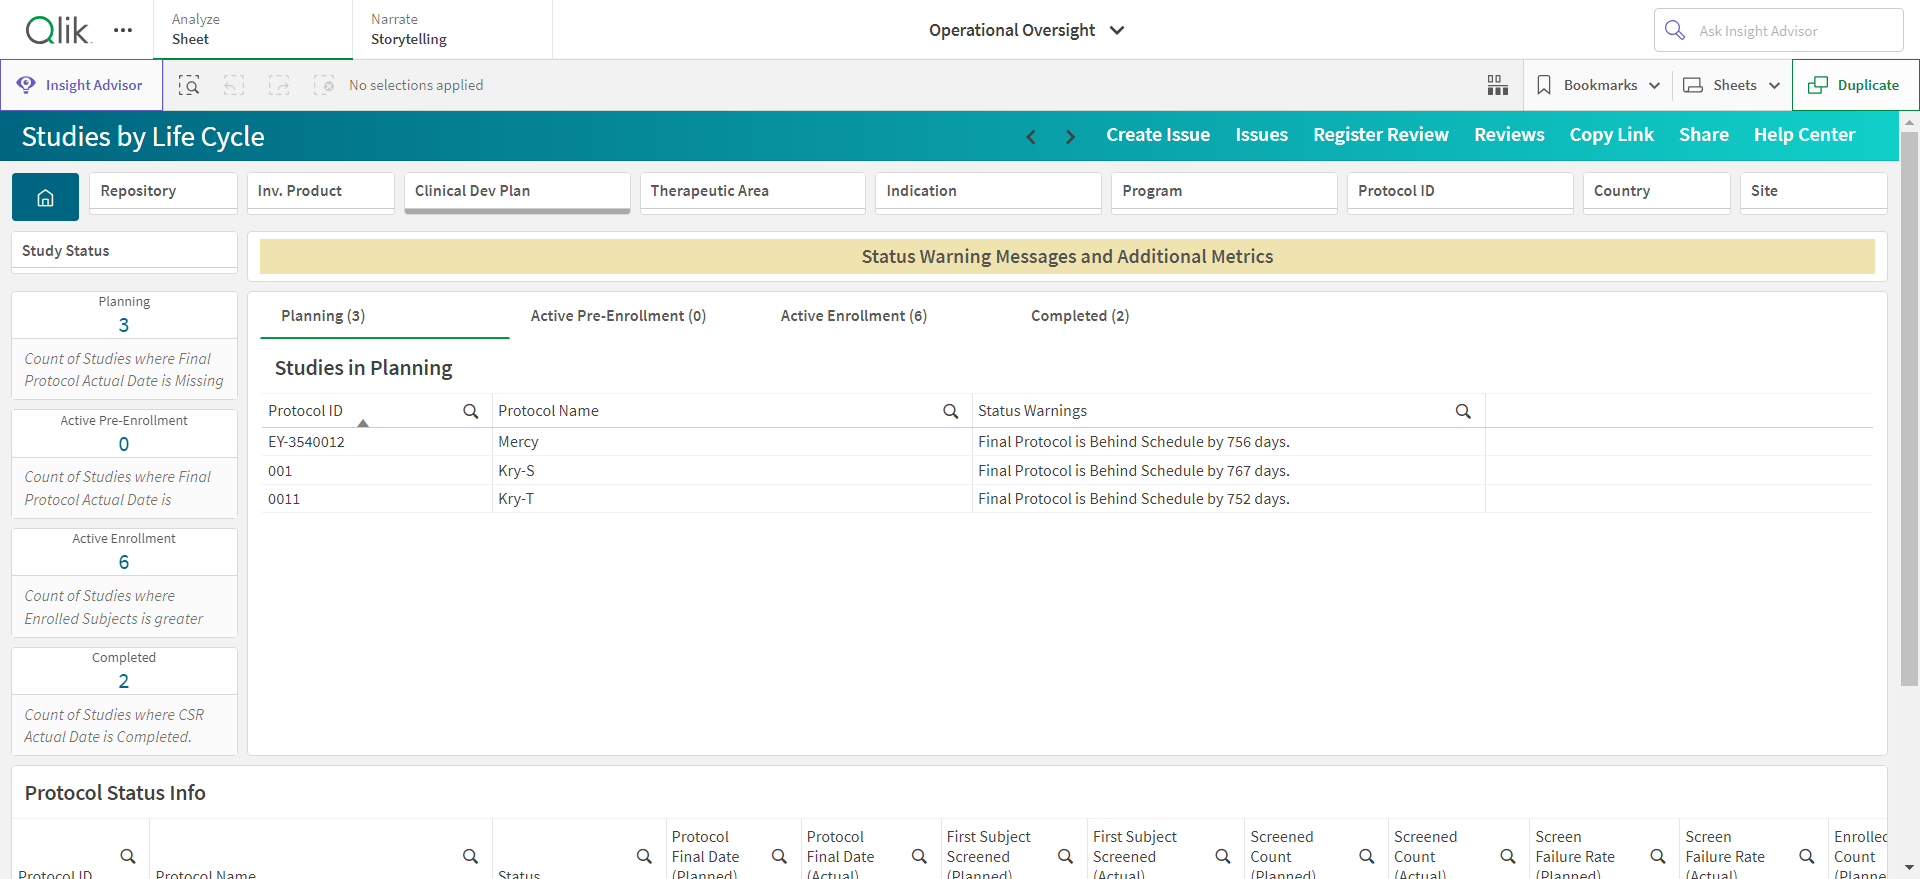Viewport: 1920px width, 879px height.
Task: Go to previous sheet arrow
Action: coord(1031,136)
